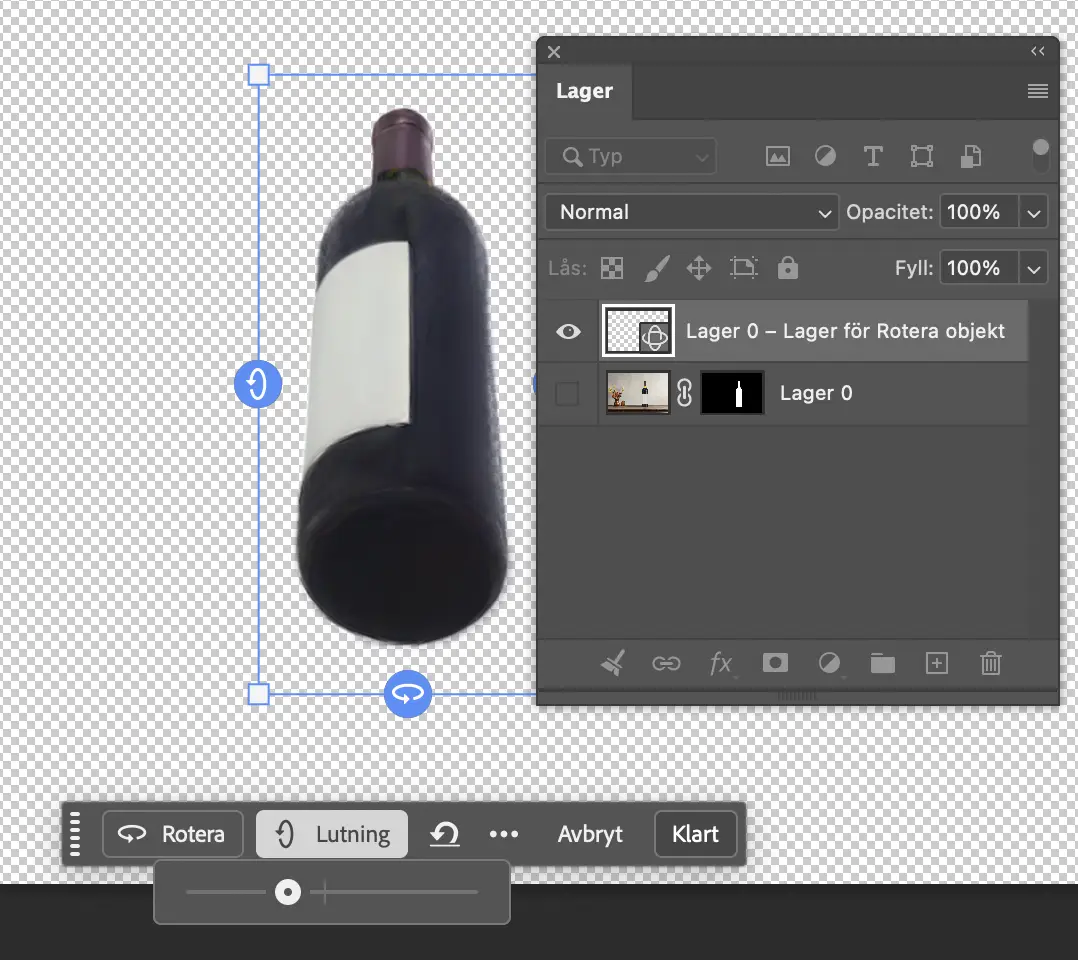Open the Lager panel options menu
Viewport: 1078px width, 960px height.
click(1038, 92)
